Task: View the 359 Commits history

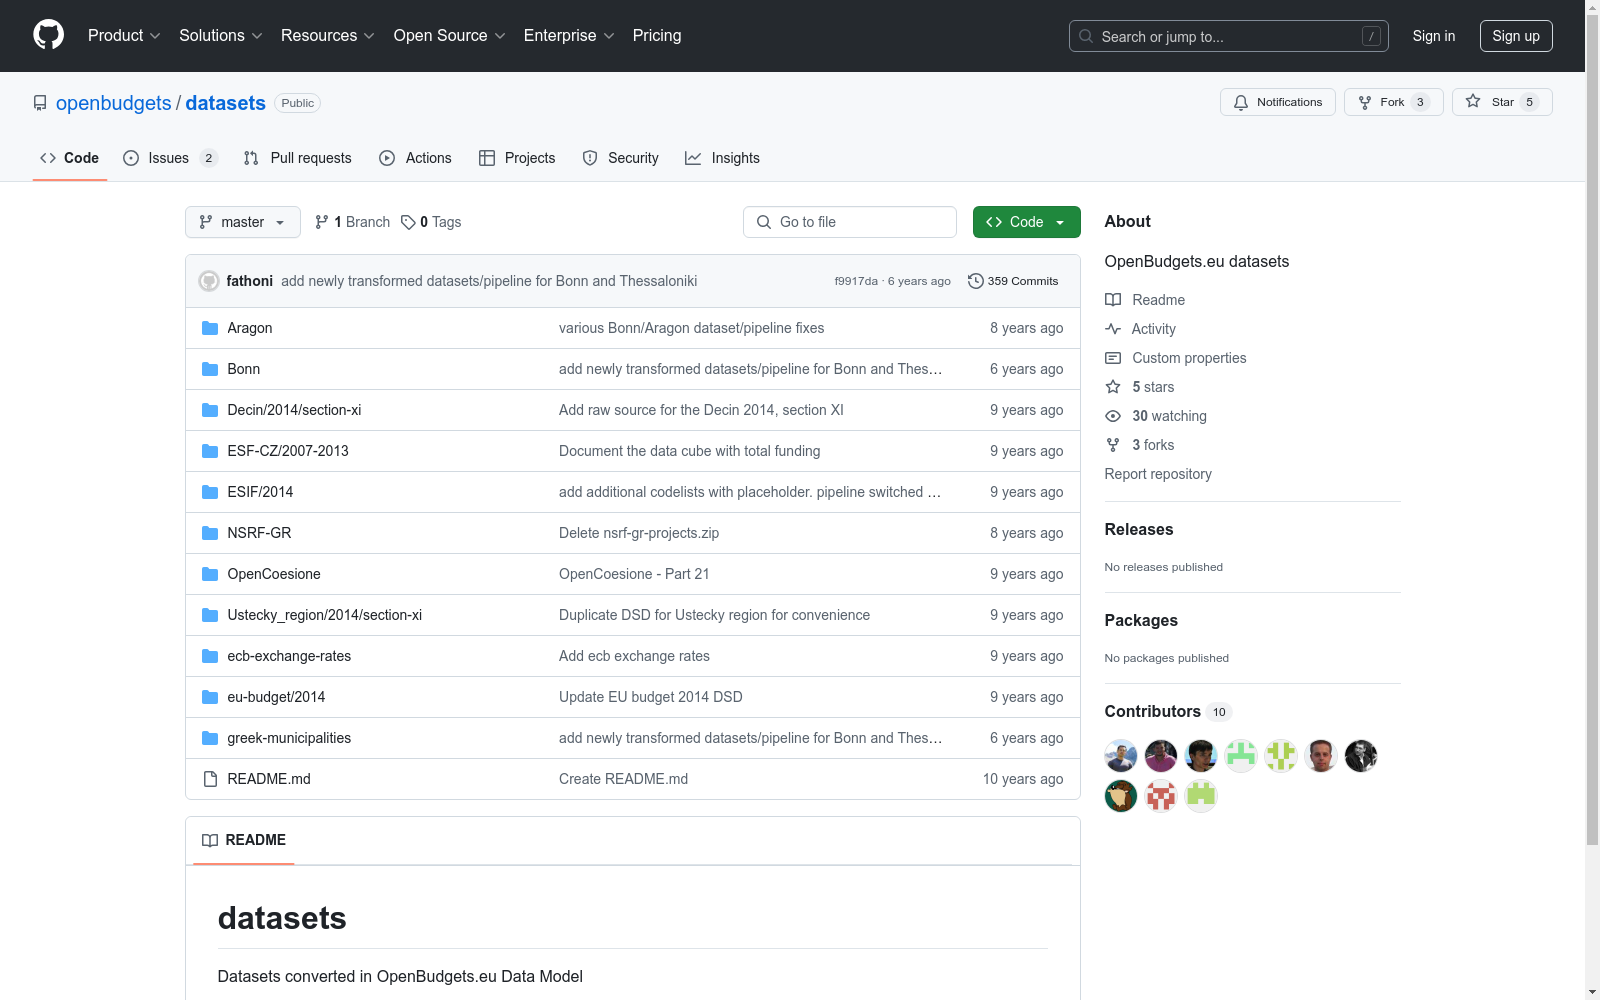Action: [1013, 281]
